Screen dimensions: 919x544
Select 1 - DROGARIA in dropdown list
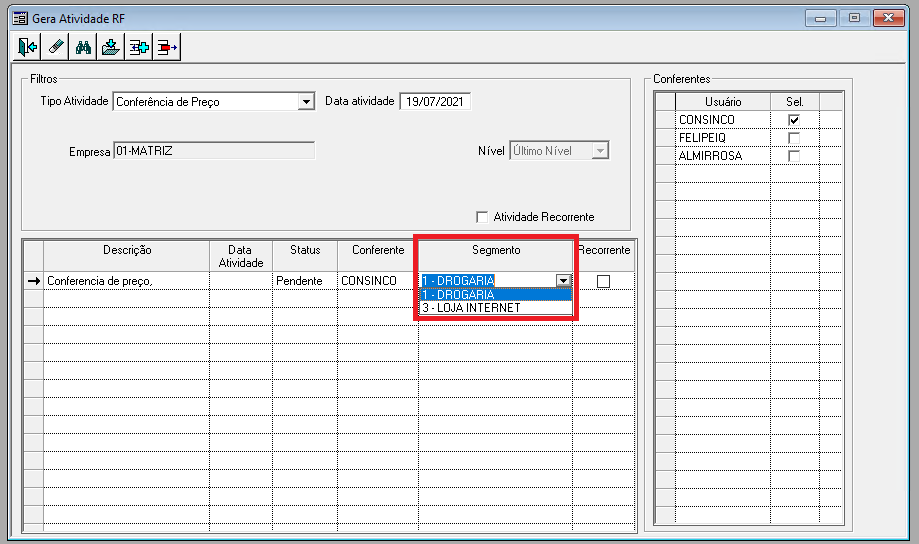495,295
